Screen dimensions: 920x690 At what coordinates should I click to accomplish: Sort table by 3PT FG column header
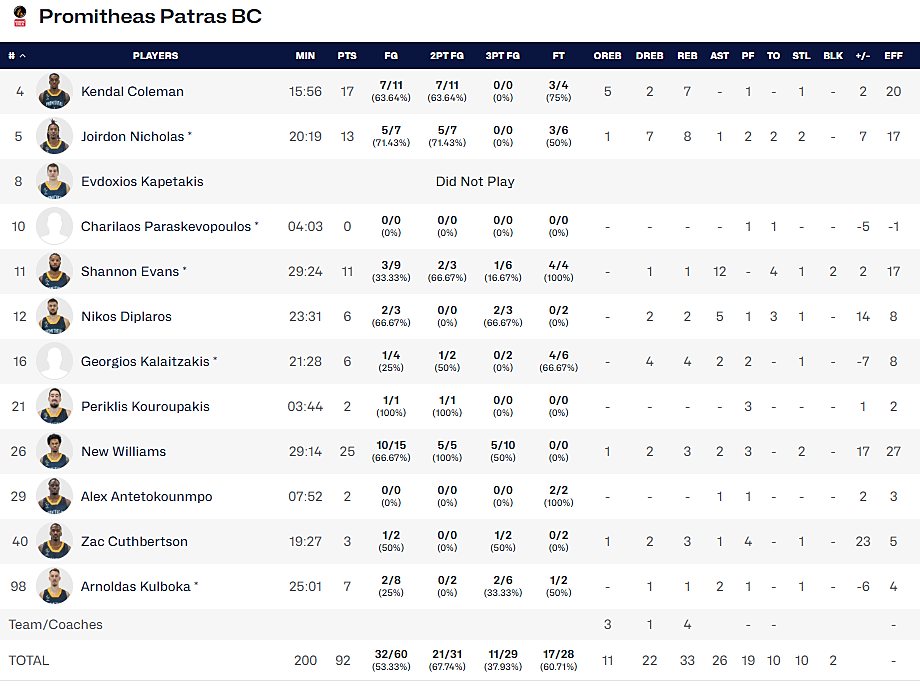point(502,56)
